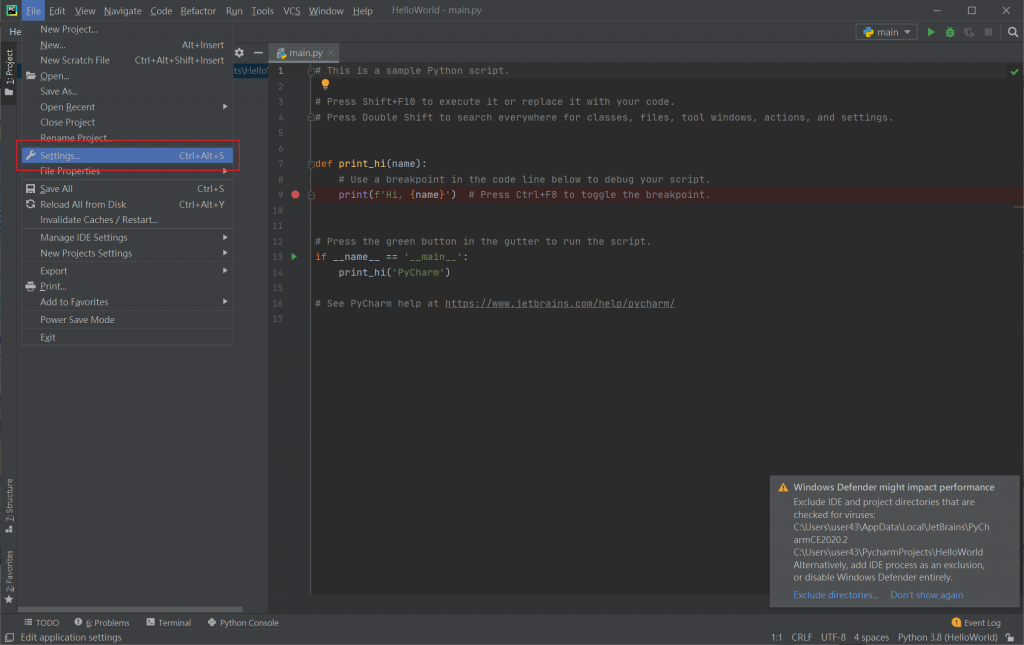Click the green Run button in toolbar
Screen dimensions: 1024x645
tap(931, 32)
